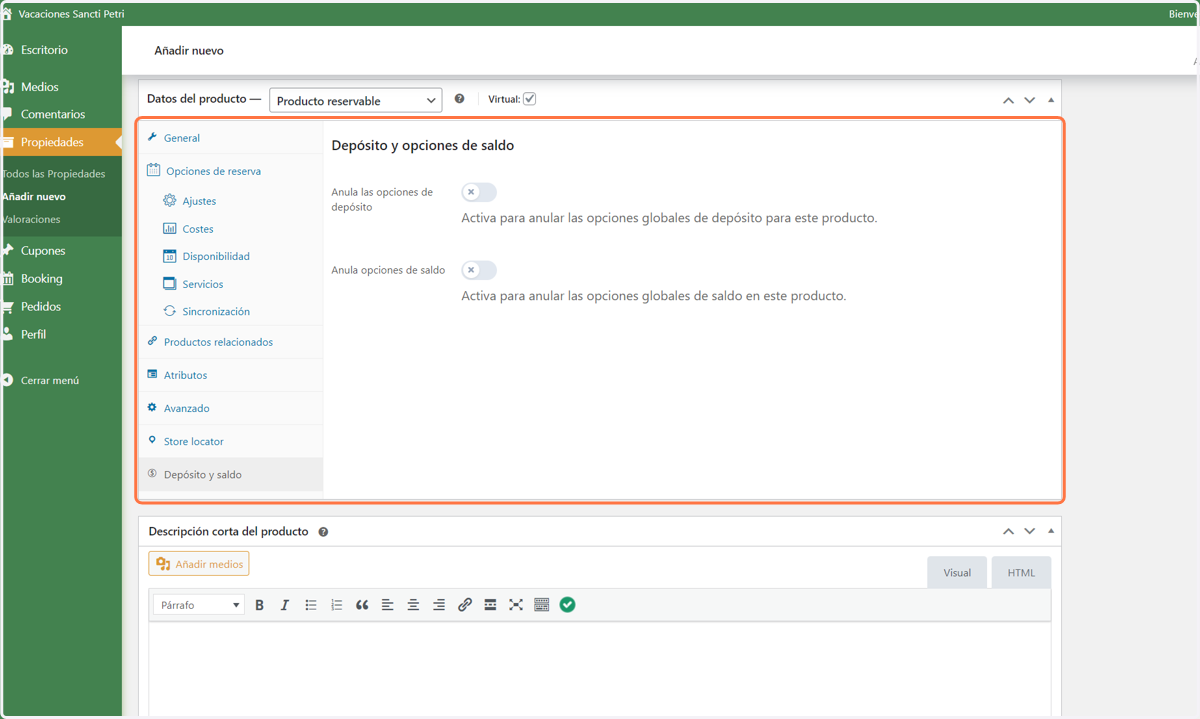
Task: Click the Perfil user icon in the sidebar
Action: pyautogui.click(x=7, y=334)
